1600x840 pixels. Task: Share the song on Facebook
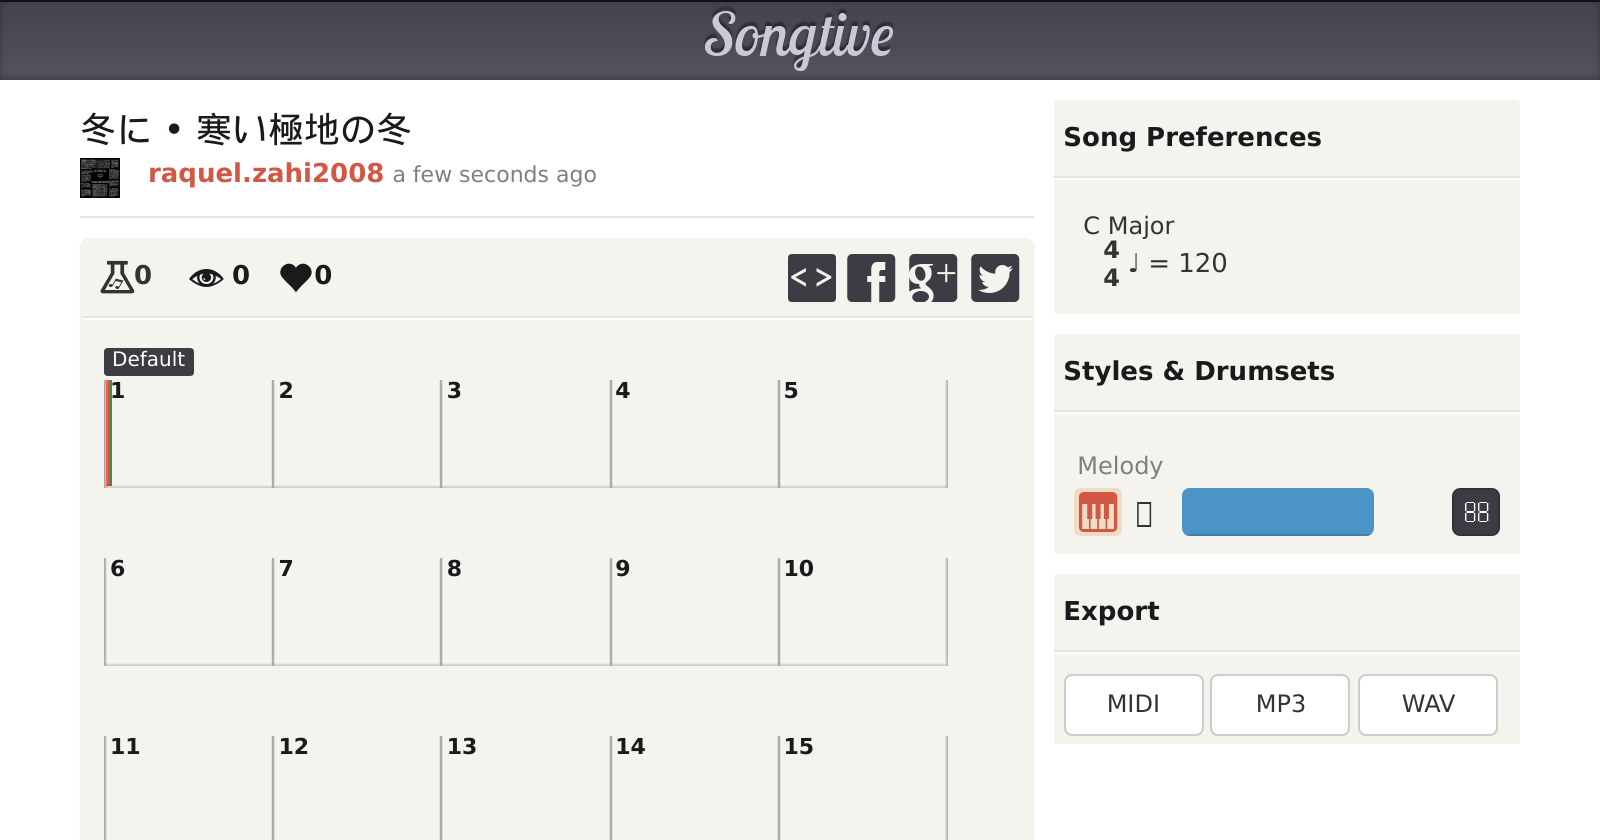[x=871, y=278]
